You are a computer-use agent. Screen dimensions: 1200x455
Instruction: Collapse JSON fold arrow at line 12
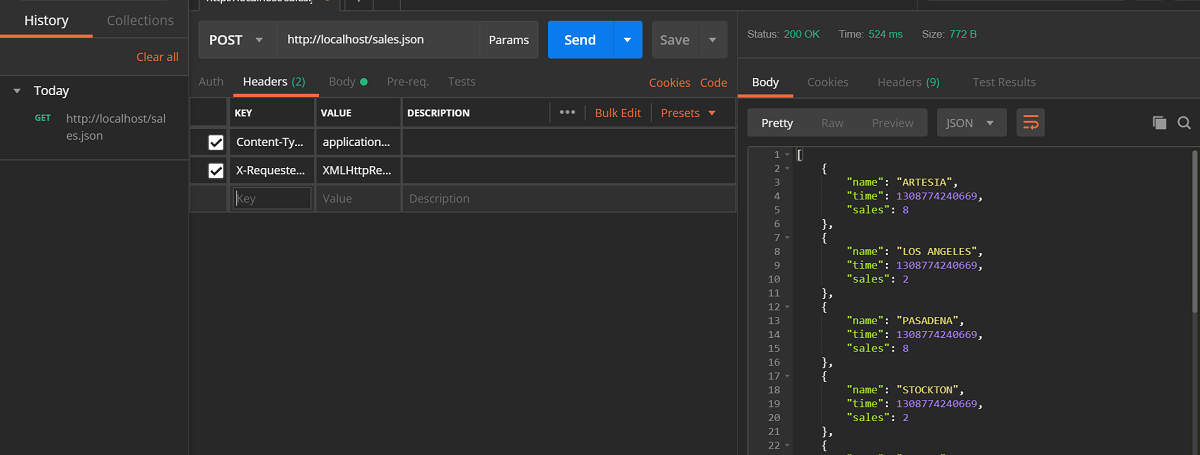787,306
